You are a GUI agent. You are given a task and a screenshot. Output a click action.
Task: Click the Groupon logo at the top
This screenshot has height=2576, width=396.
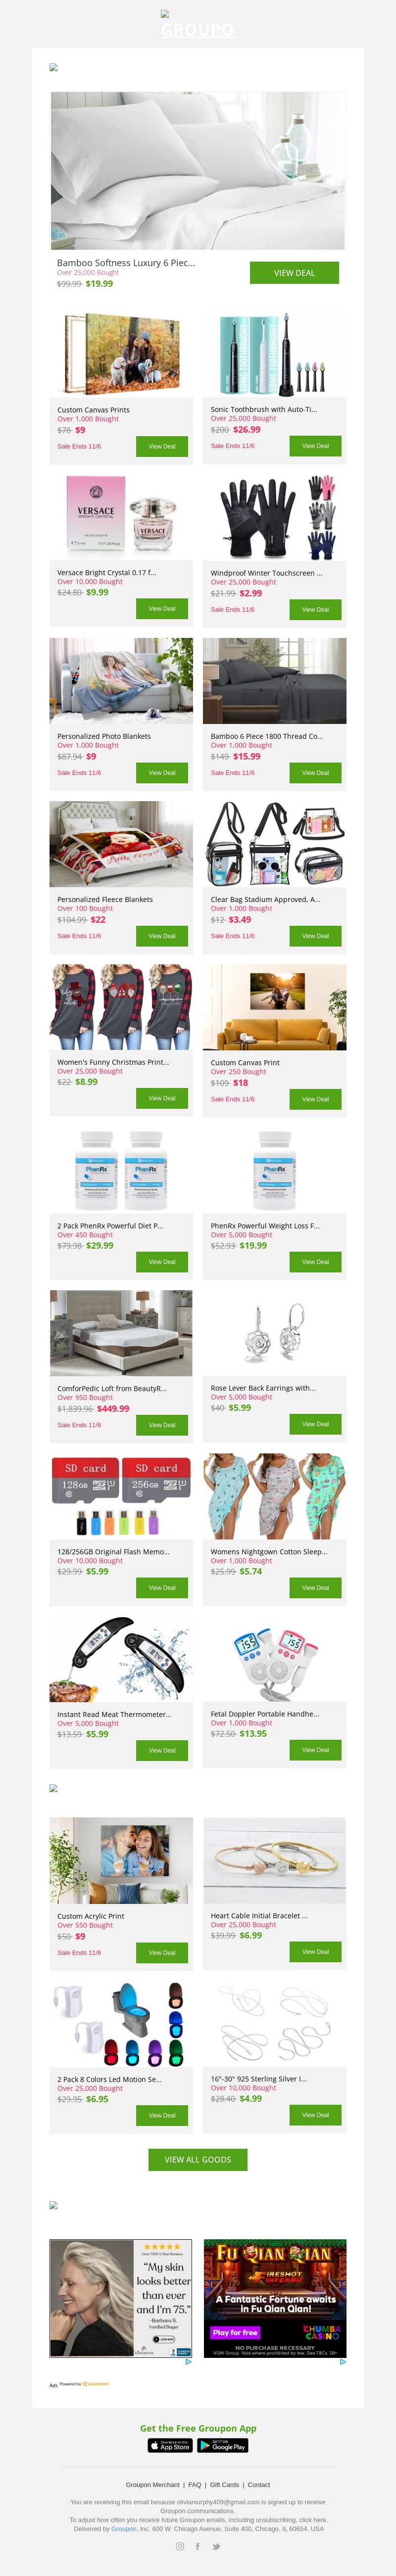click(198, 25)
